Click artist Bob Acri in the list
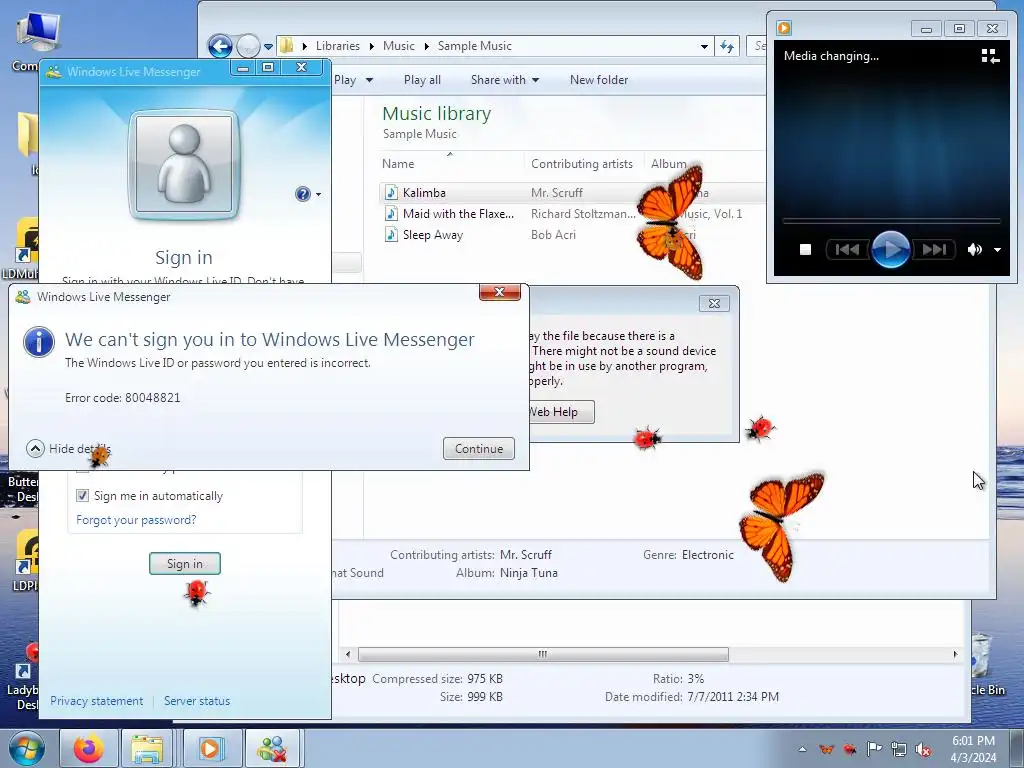Viewport: 1024px width, 768px height. [x=553, y=234]
